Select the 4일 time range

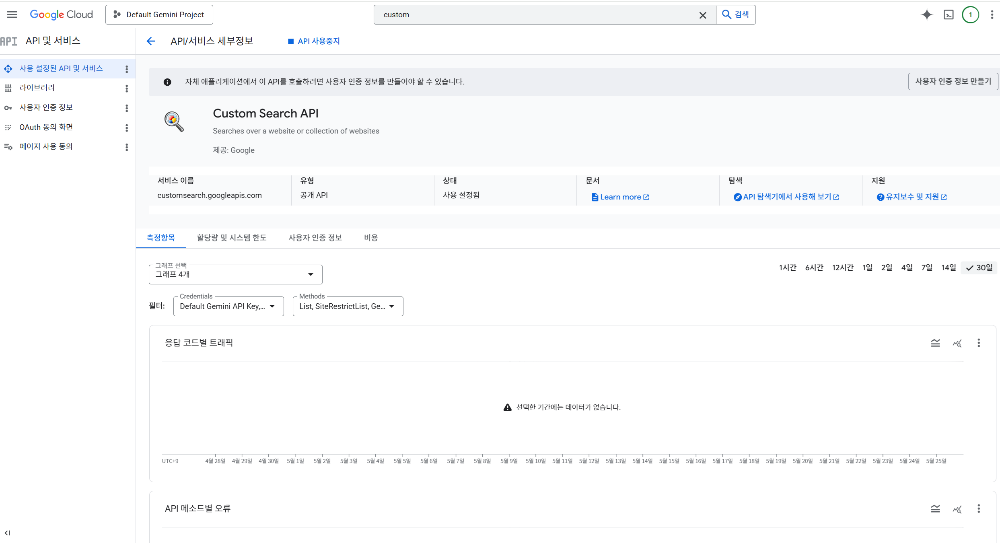(906, 267)
